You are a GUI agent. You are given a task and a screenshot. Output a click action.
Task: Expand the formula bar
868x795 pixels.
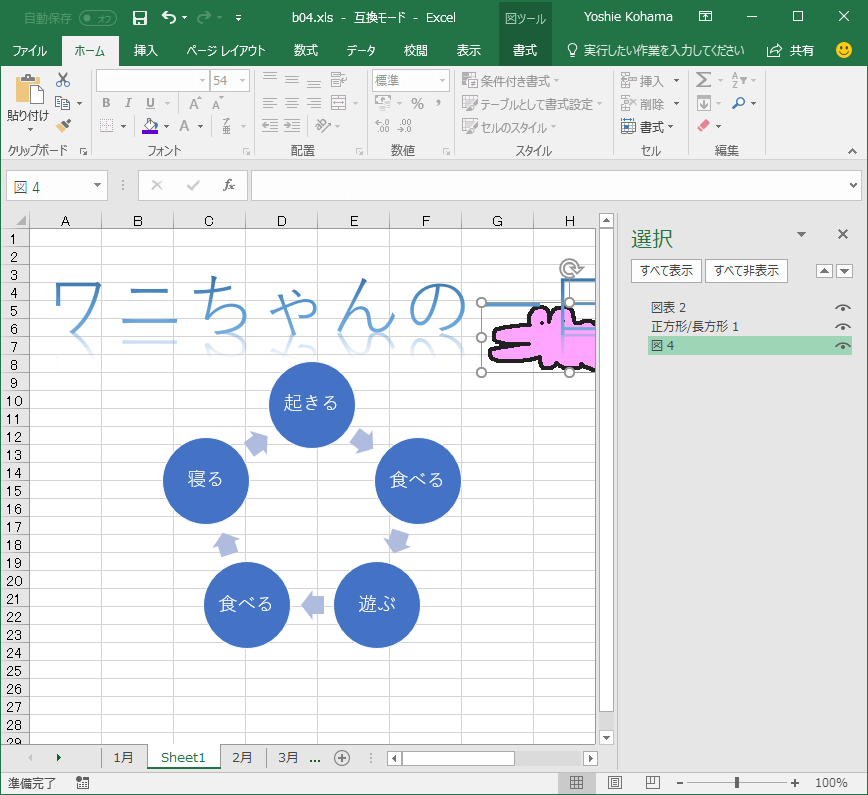(853, 185)
